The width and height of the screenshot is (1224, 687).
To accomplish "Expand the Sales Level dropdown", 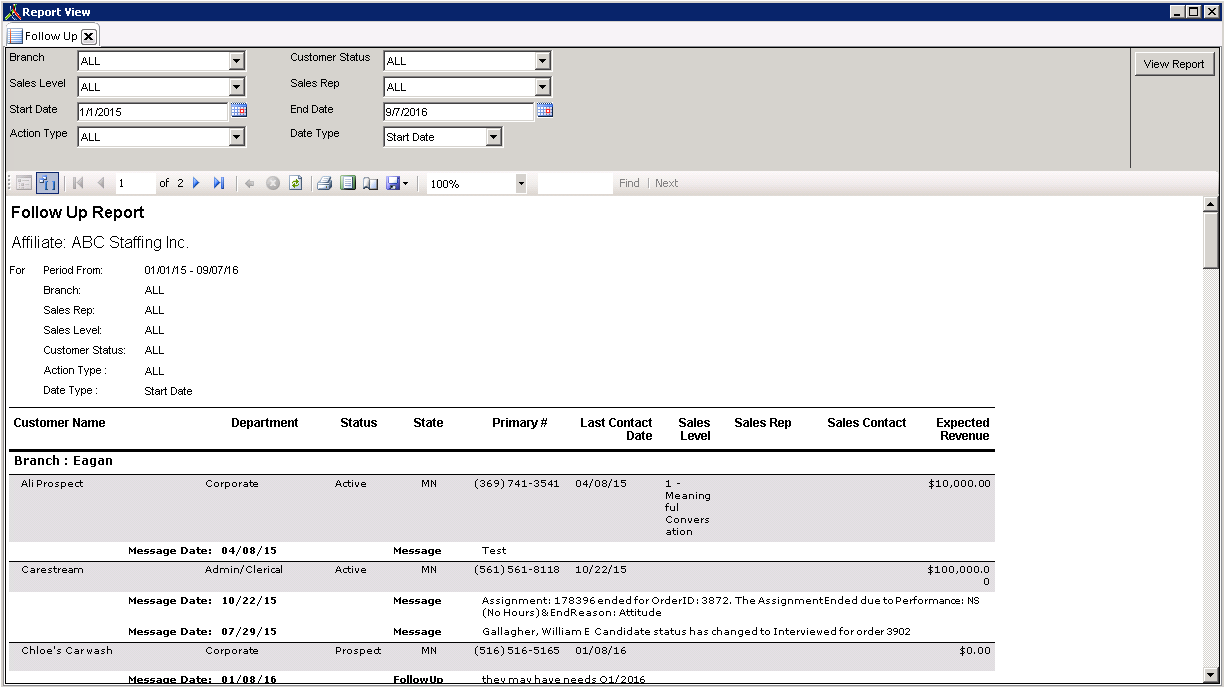I will coord(237,87).
